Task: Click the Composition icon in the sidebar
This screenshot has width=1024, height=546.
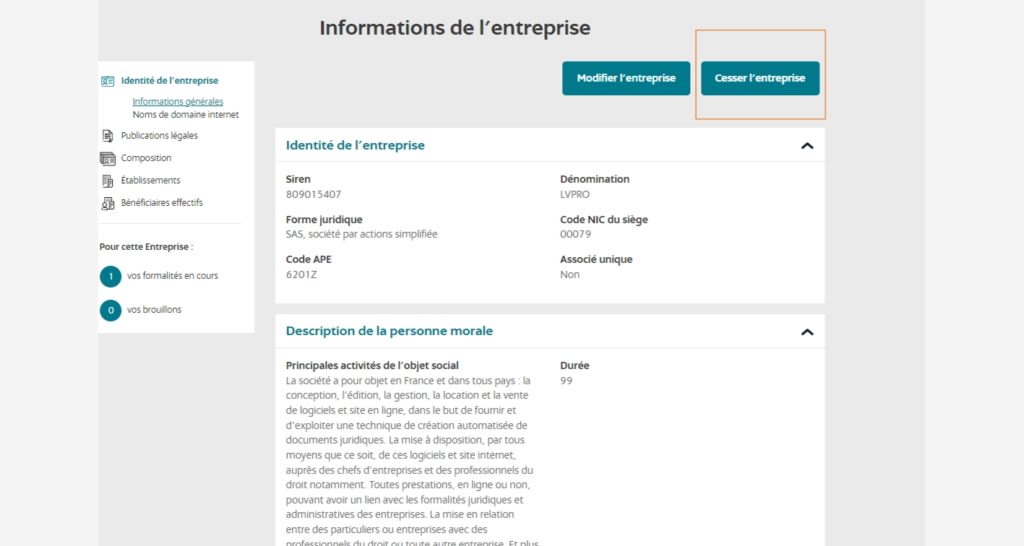Action: [x=108, y=158]
